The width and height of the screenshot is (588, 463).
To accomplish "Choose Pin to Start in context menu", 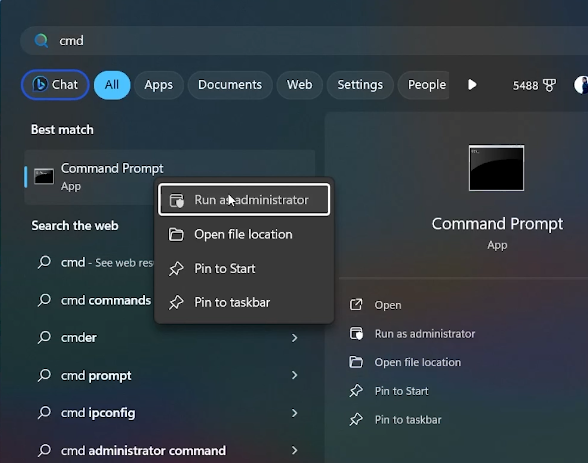I will [x=244, y=269].
